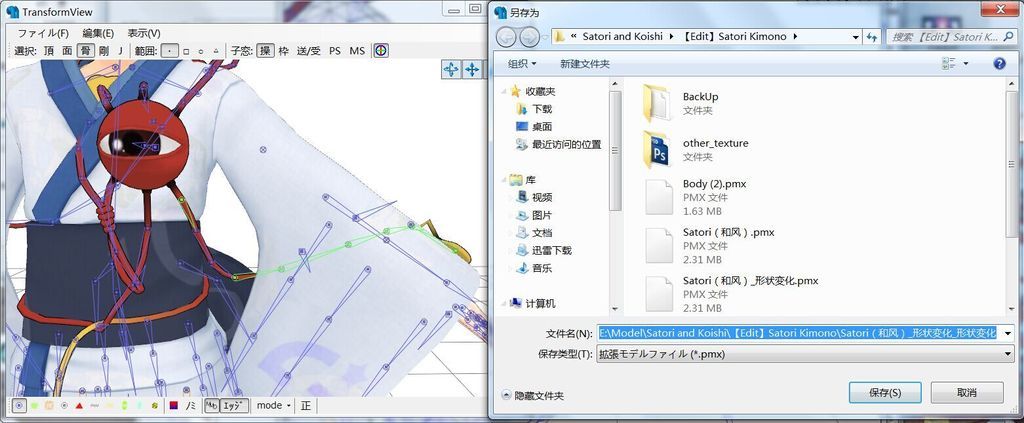Click the first bone display icon in bottom toolbar
Viewport: 1024px width, 423px height.
coord(19,406)
